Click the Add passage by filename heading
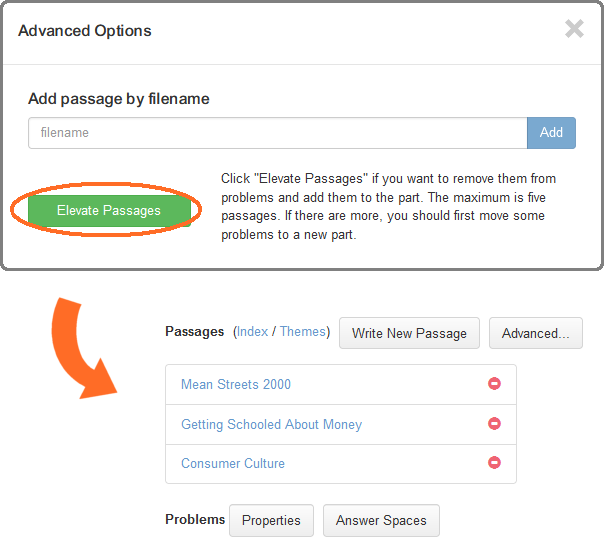This screenshot has height=537, width=604. pyautogui.click(x=119, y=99)
